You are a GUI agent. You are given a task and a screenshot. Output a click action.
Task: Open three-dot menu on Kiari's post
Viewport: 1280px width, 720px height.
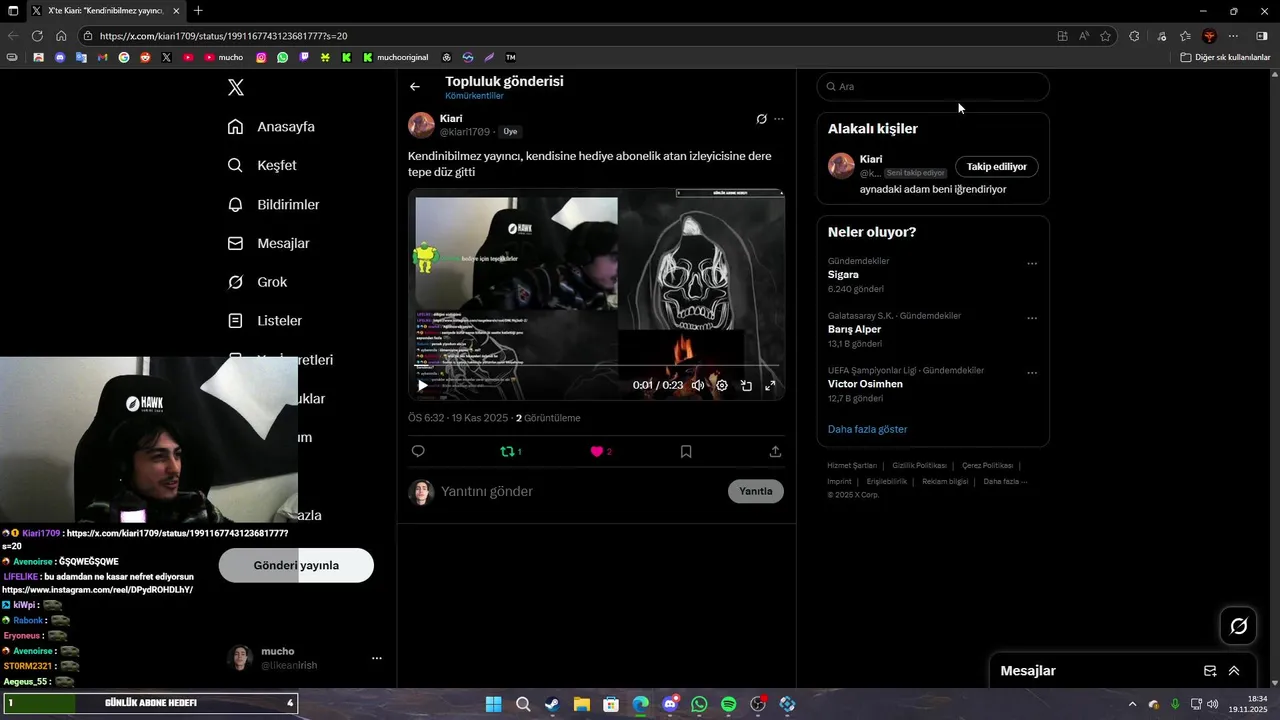coord(779,119)
